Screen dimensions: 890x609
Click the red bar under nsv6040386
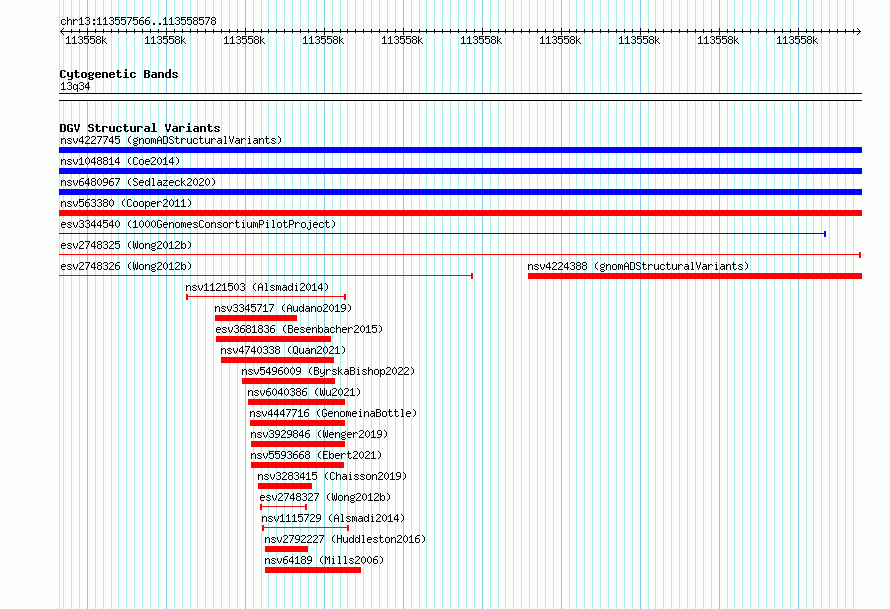296,402
